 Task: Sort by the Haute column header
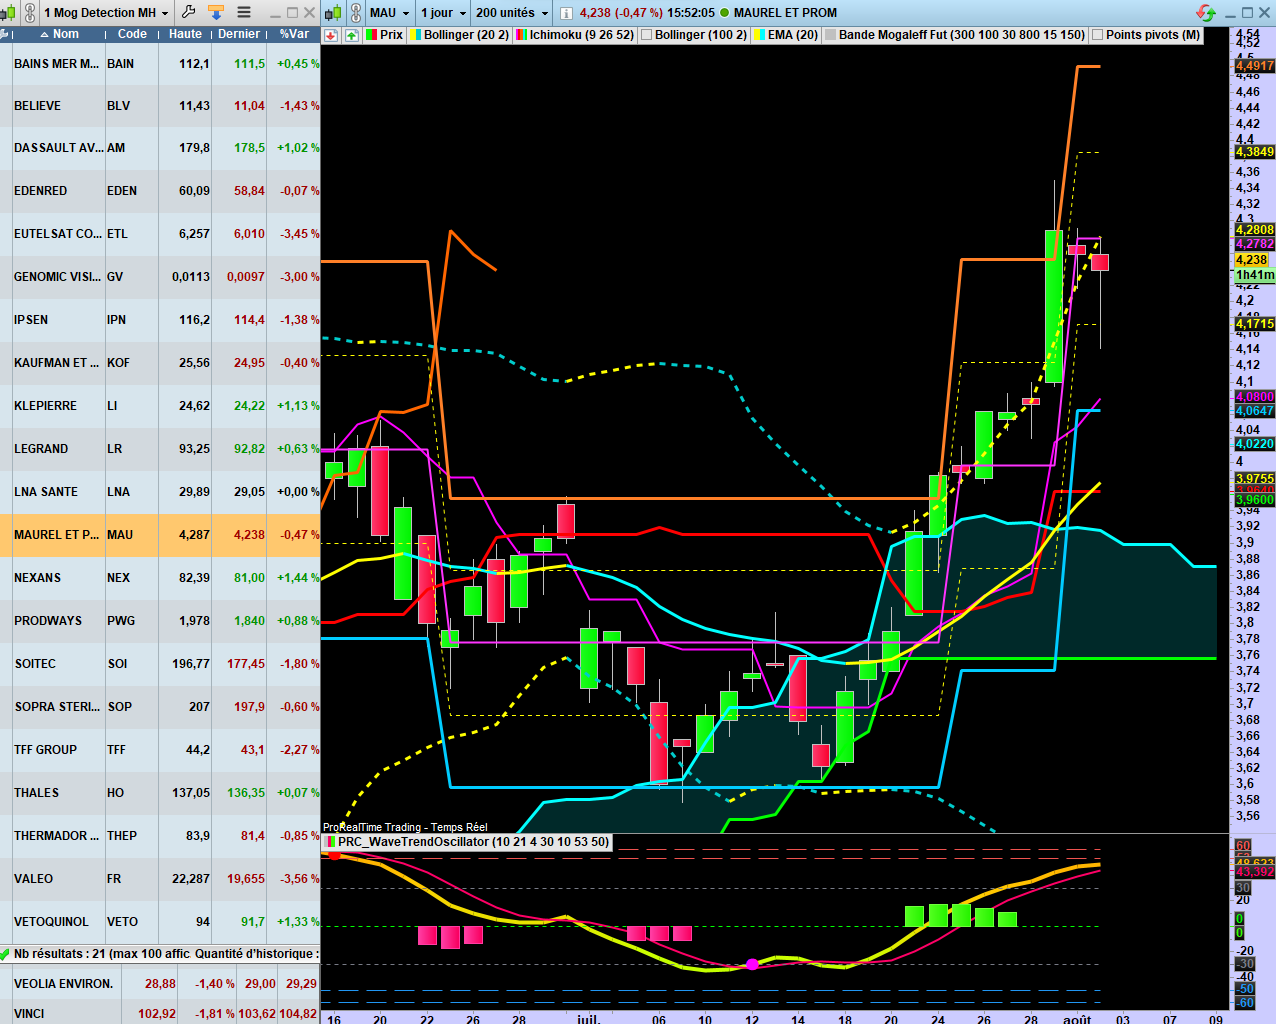click(x=185, y=34)
